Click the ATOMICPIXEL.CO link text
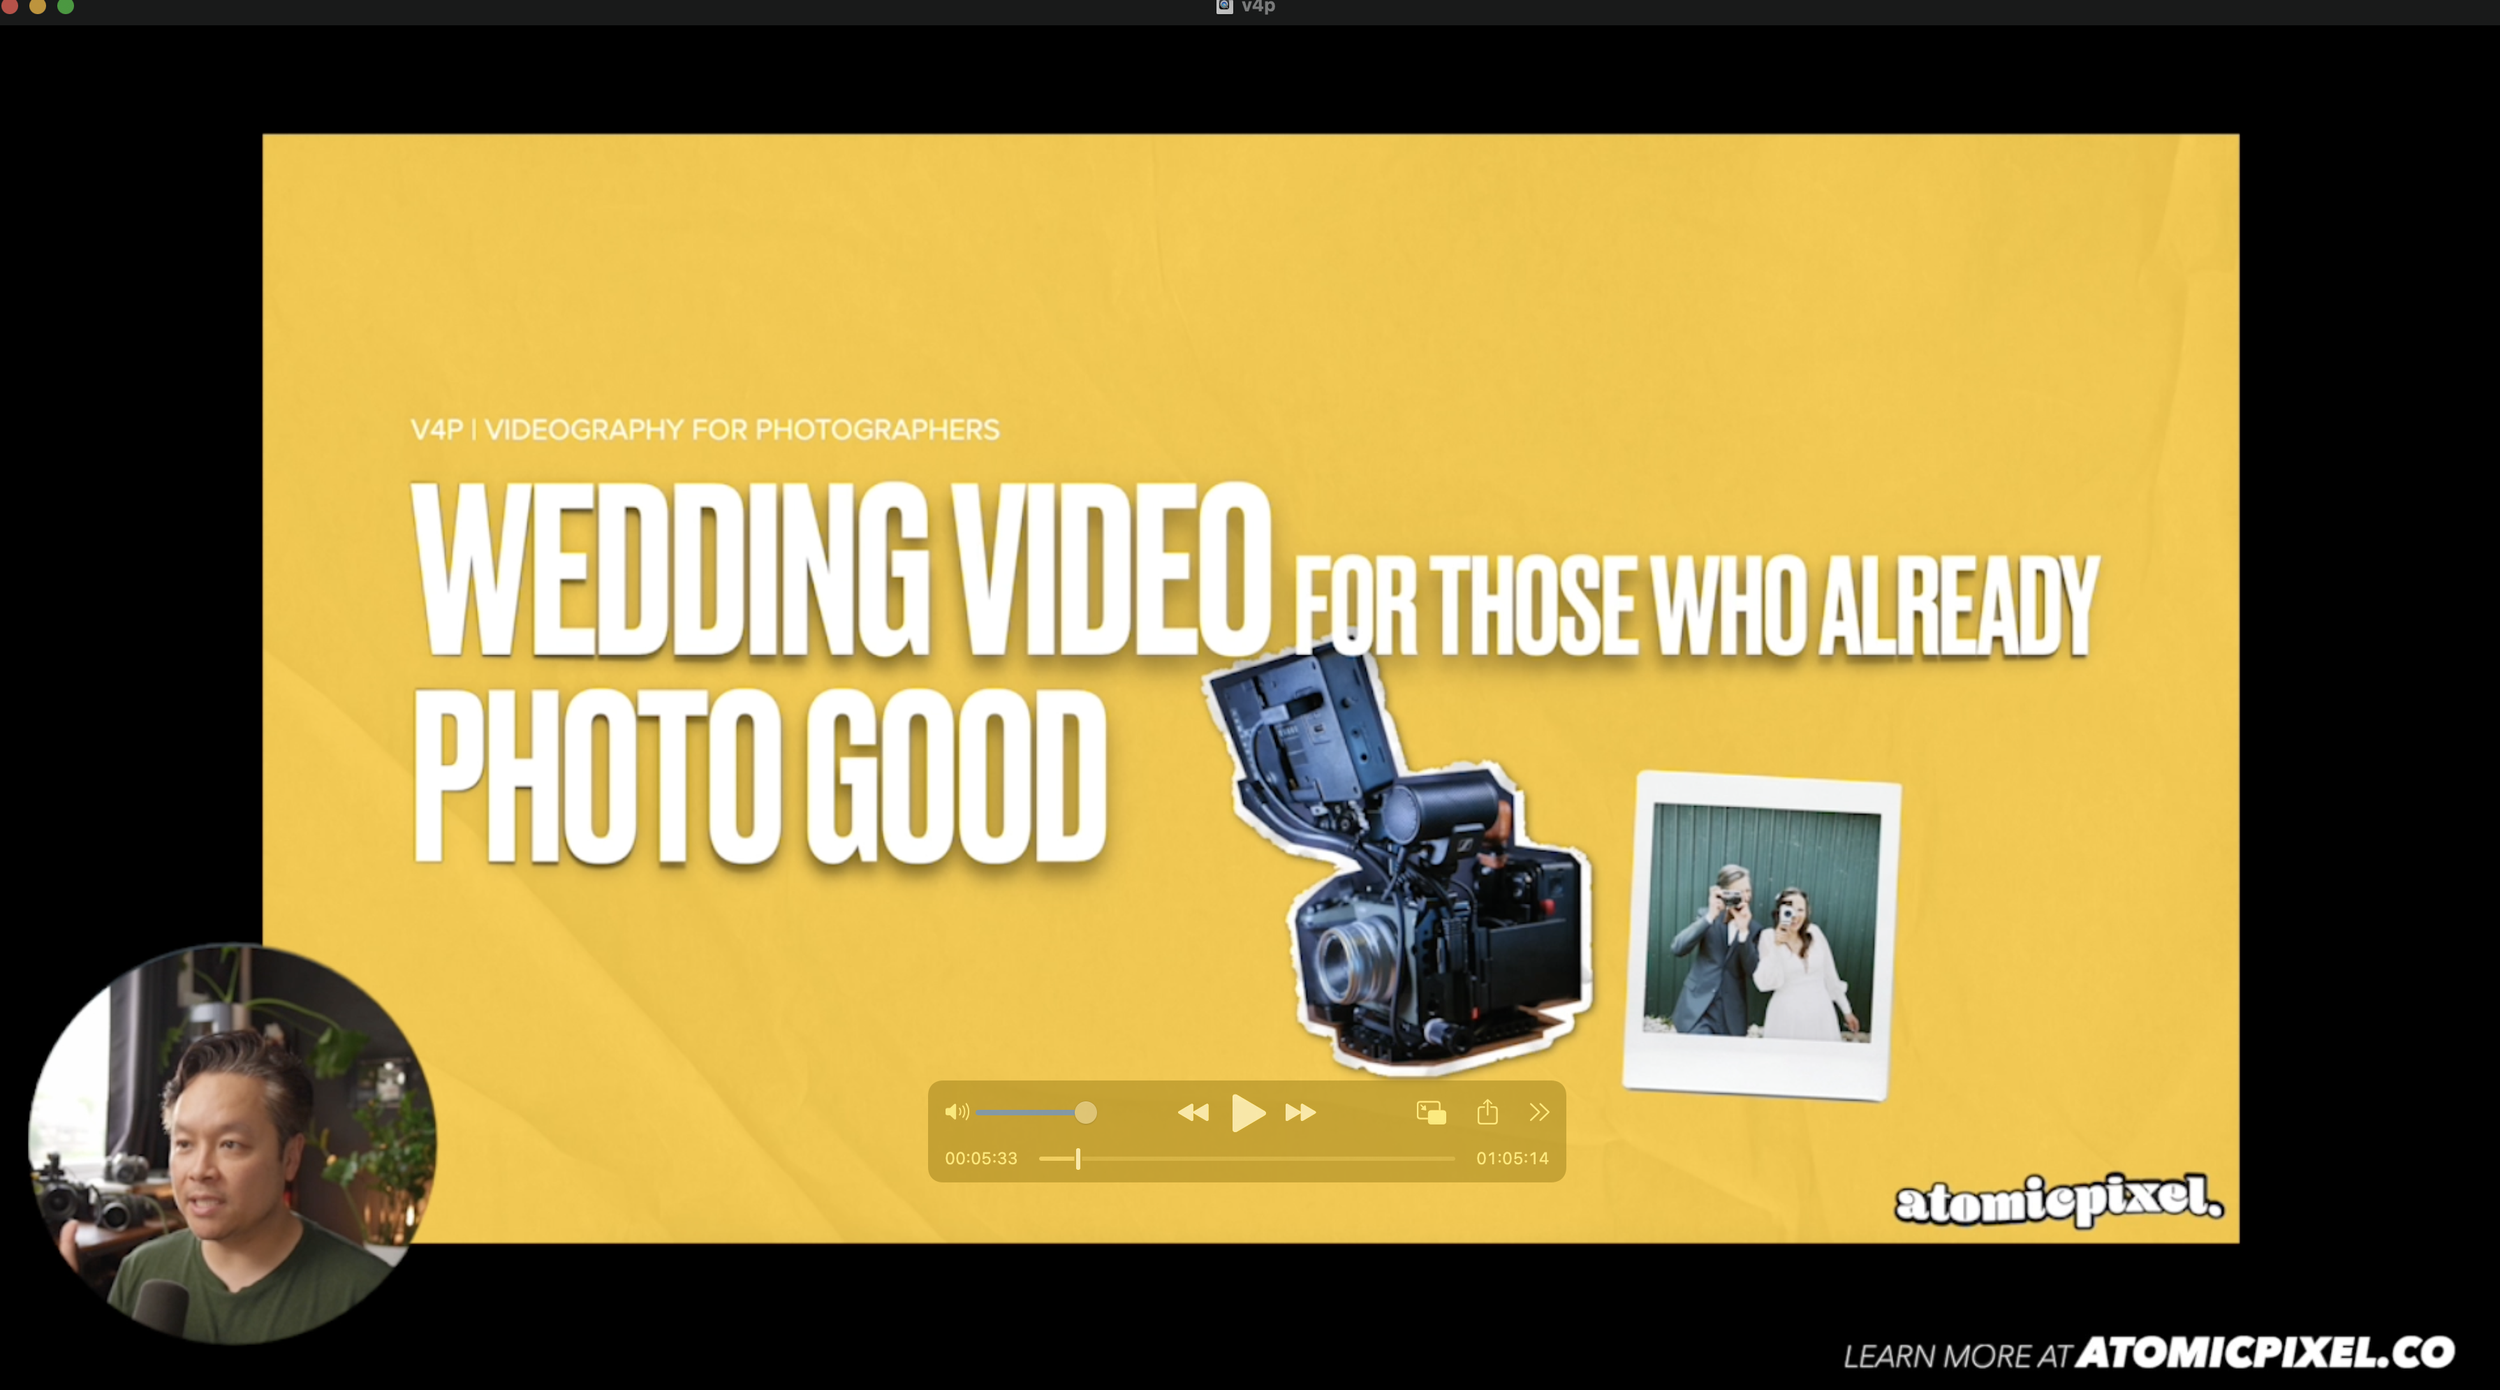This screenshot has height=1390, width=2500. click(2265, 1352)
